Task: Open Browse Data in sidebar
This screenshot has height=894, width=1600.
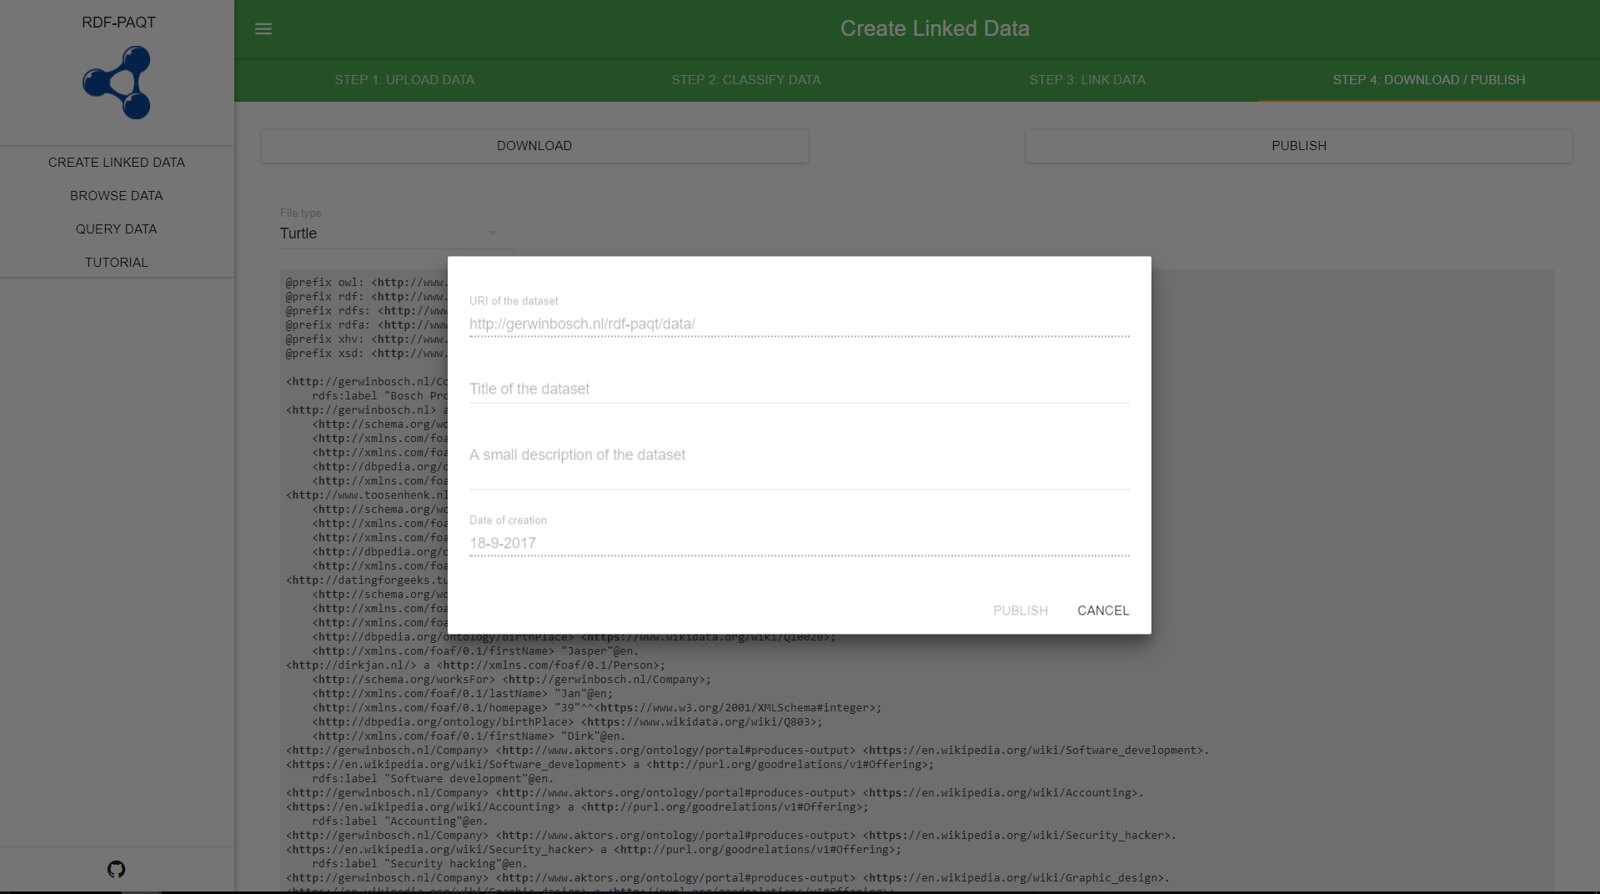Action: pos(117,196)
